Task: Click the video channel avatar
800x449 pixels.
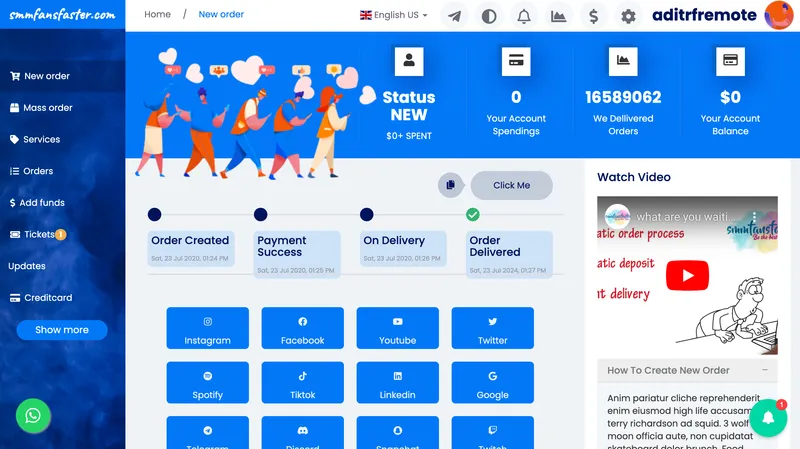Action: click(617, 216)
